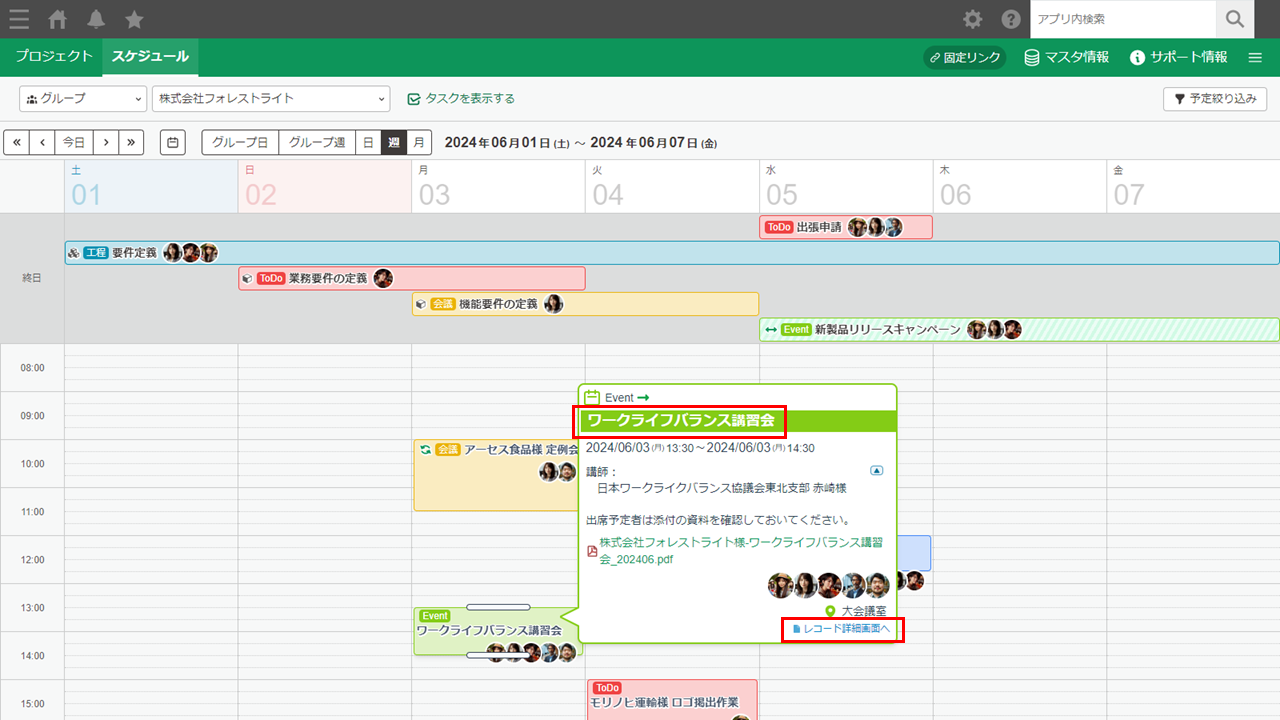1280x720 pixels.
Task: Open the green bar overflow menu icon
Action: point(1255,58)
